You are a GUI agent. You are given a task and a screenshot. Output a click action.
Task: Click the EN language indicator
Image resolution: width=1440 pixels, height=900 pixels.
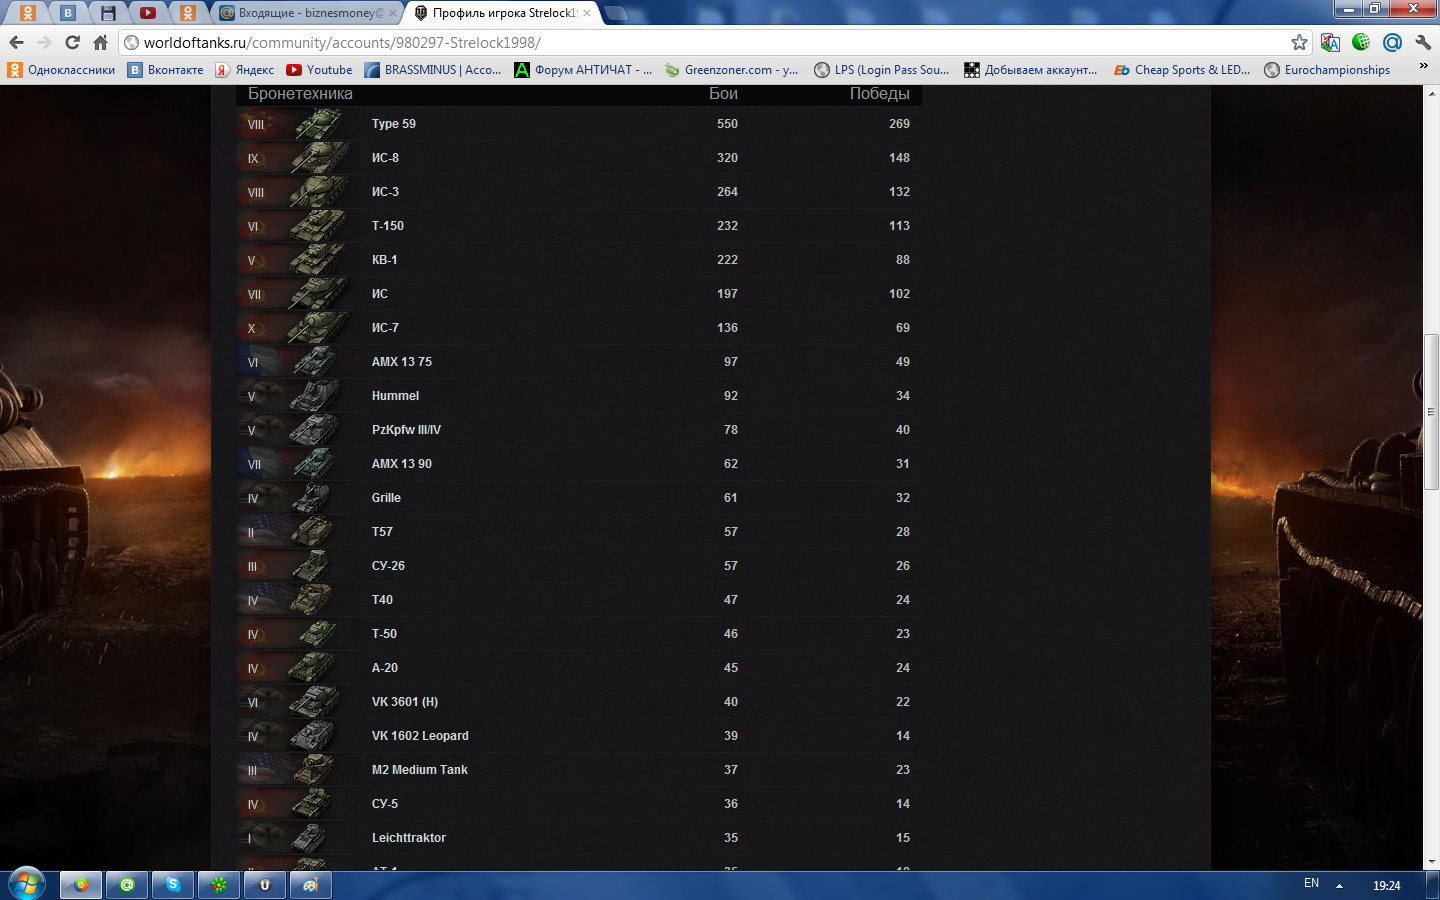[x=1311, y=884]
